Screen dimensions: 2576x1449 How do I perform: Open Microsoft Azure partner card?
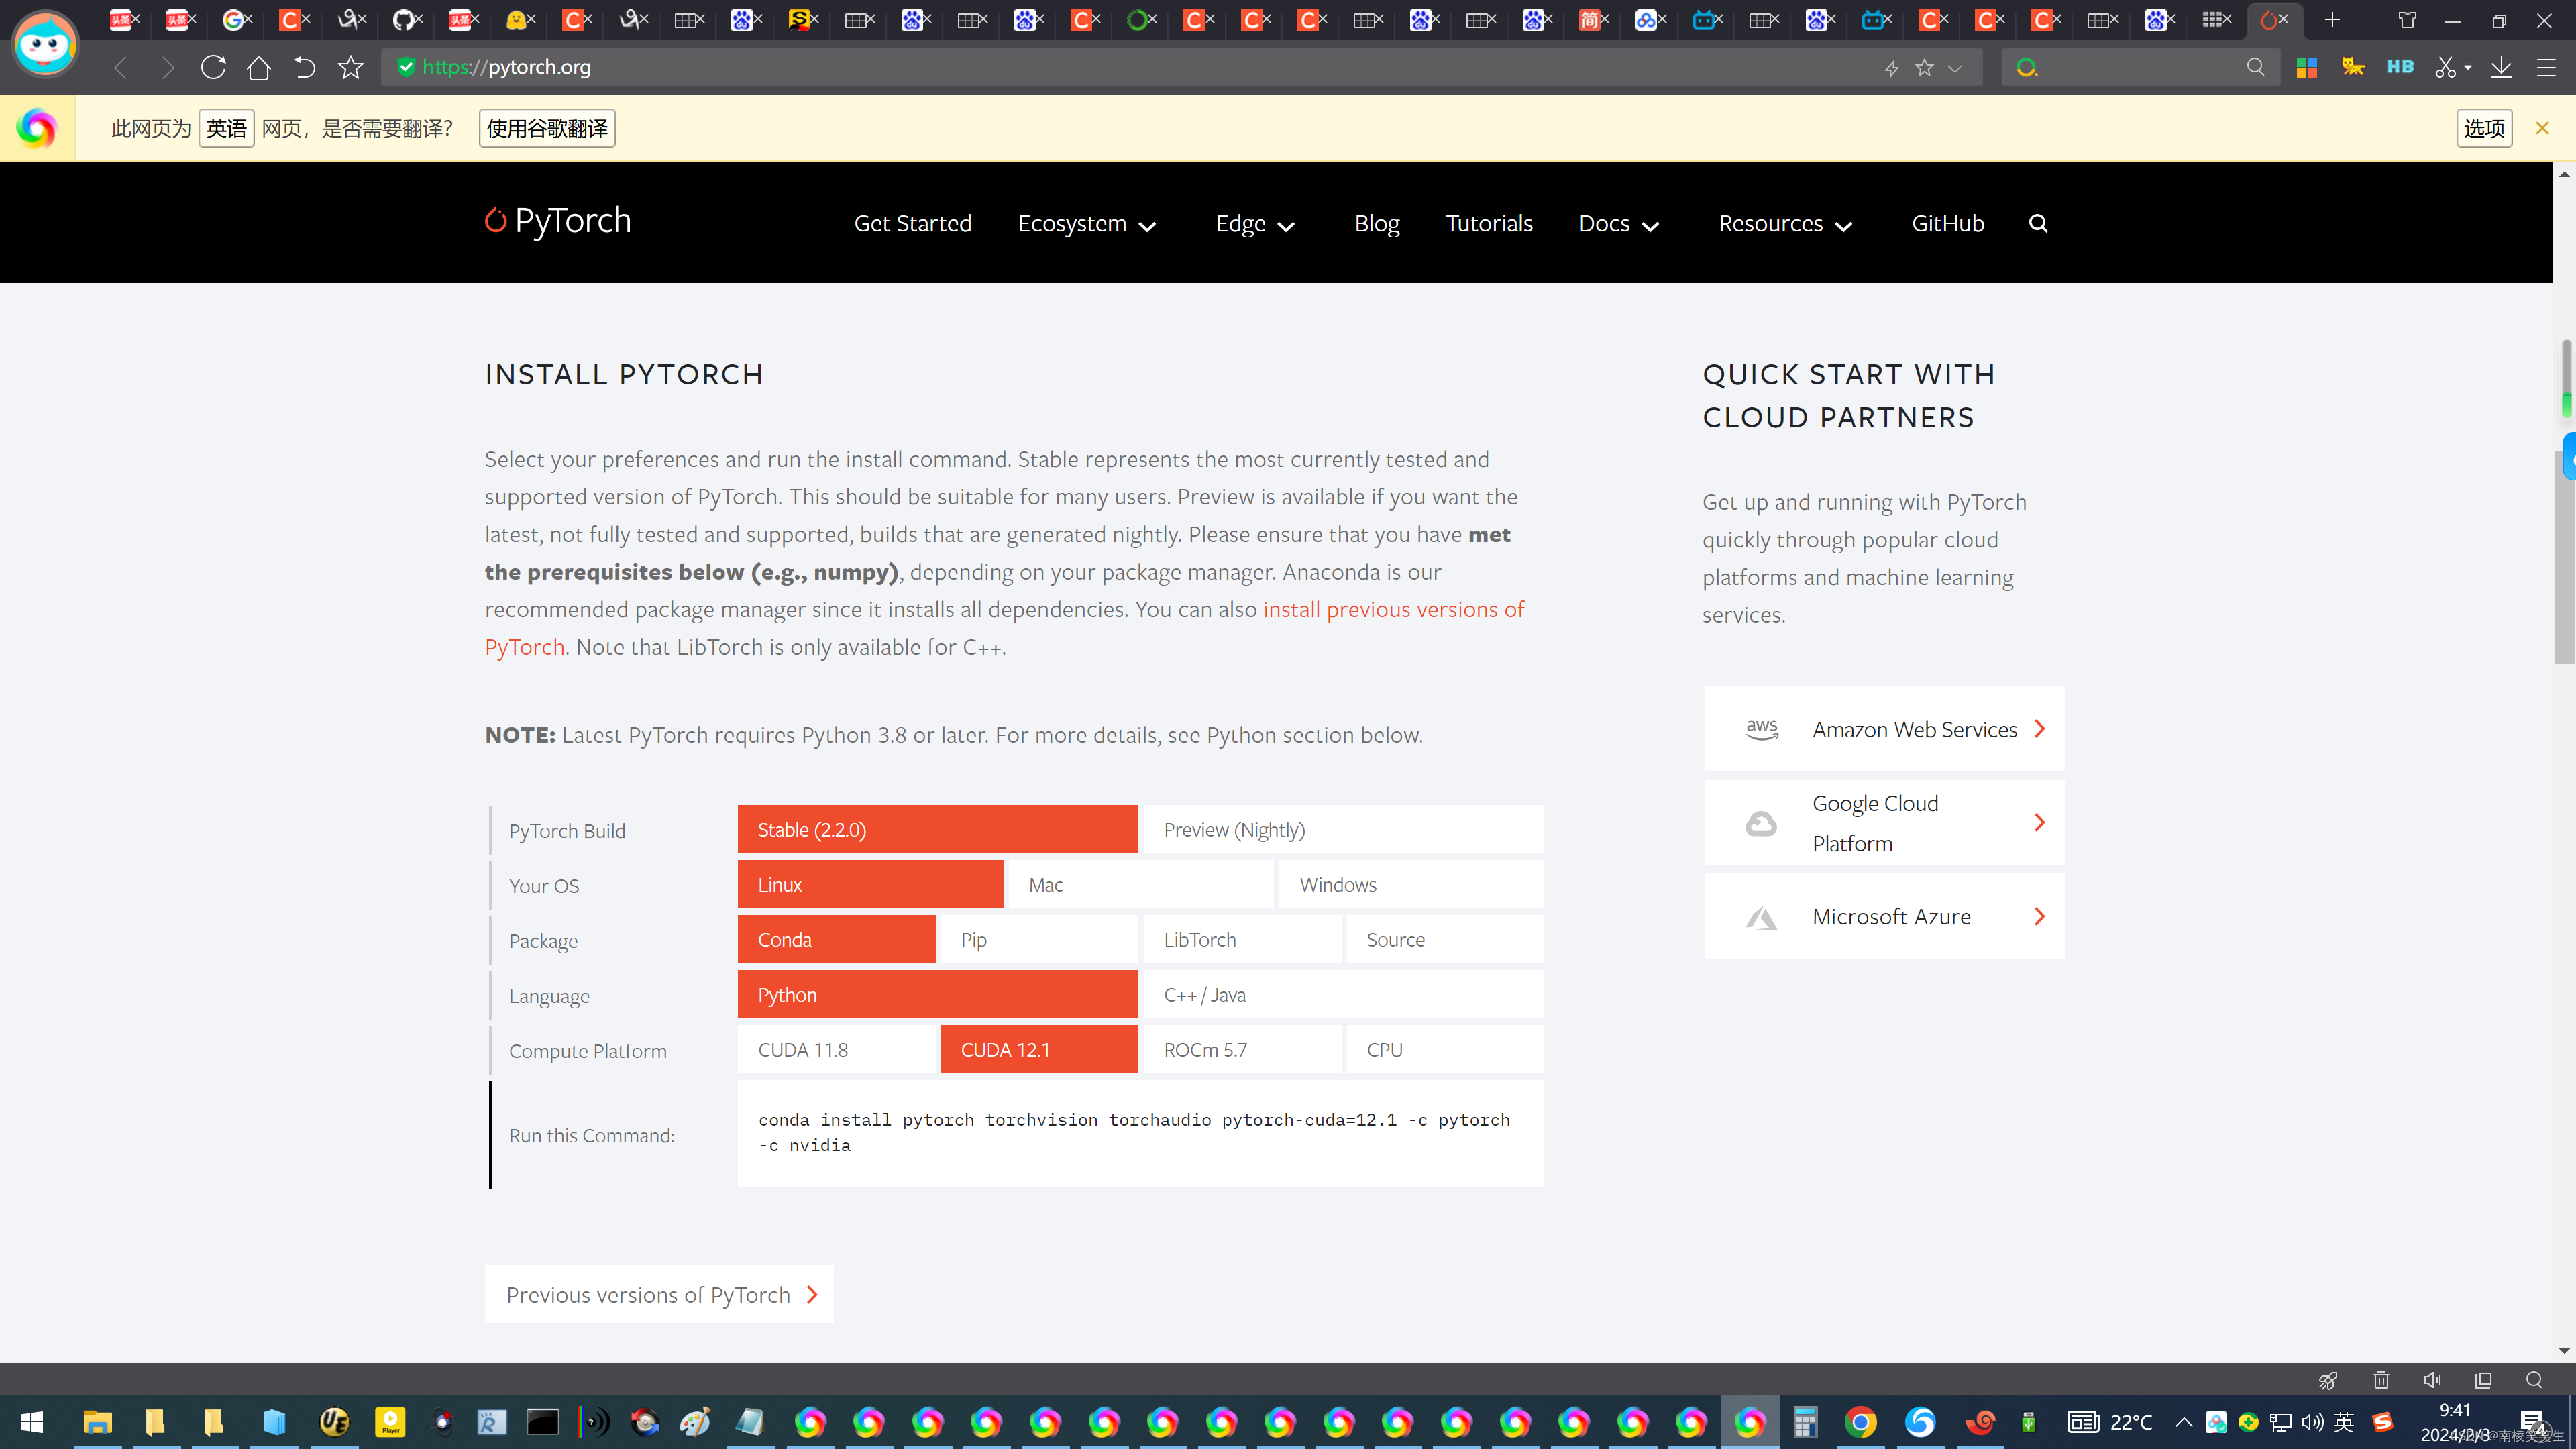pyautogui.click(x=1884, y=916)
